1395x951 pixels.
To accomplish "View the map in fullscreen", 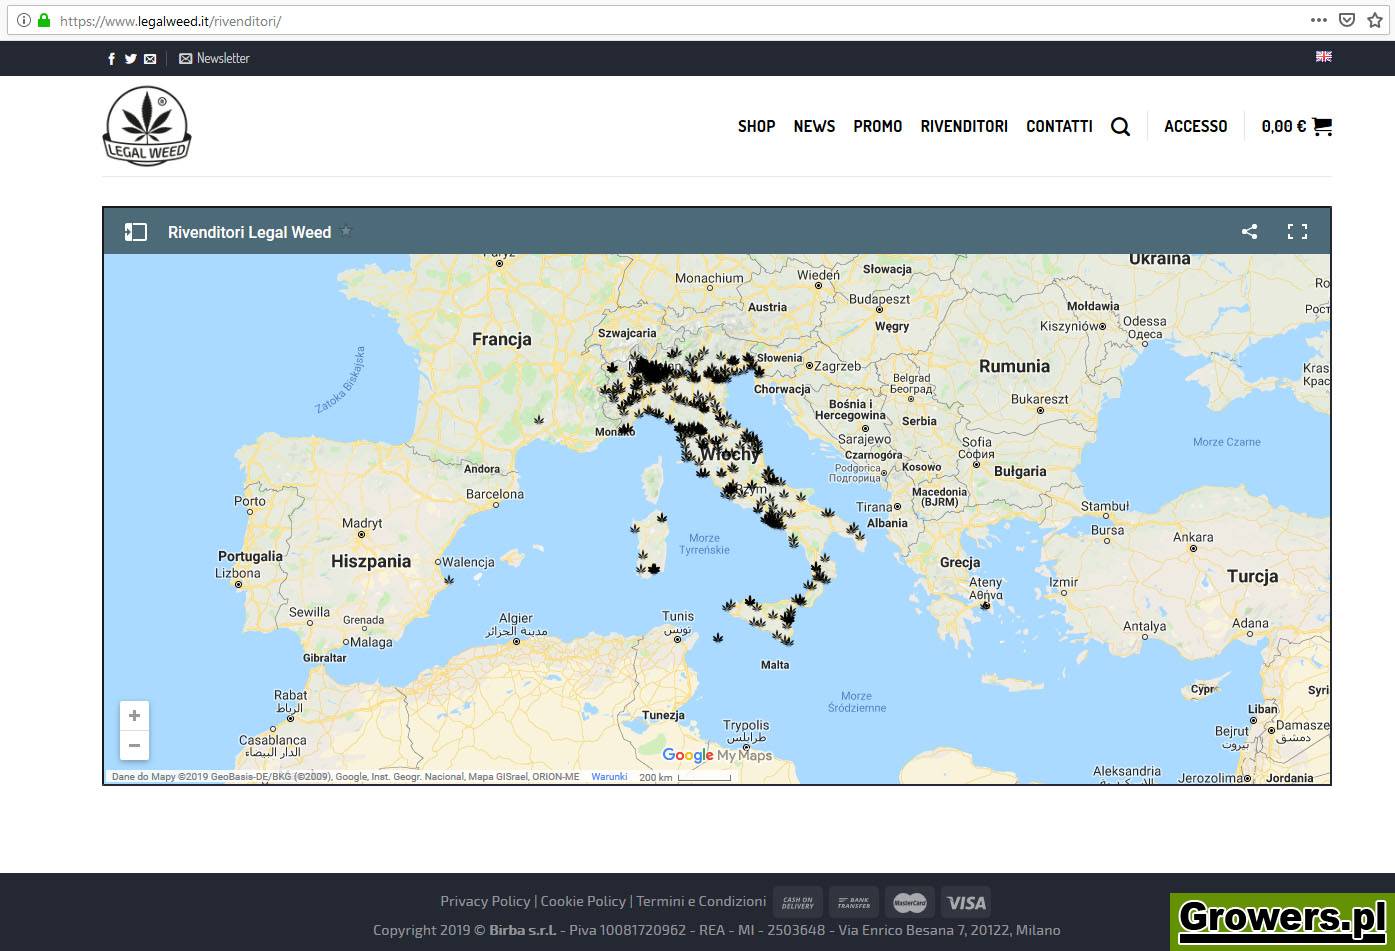I will click(1297, 232).
